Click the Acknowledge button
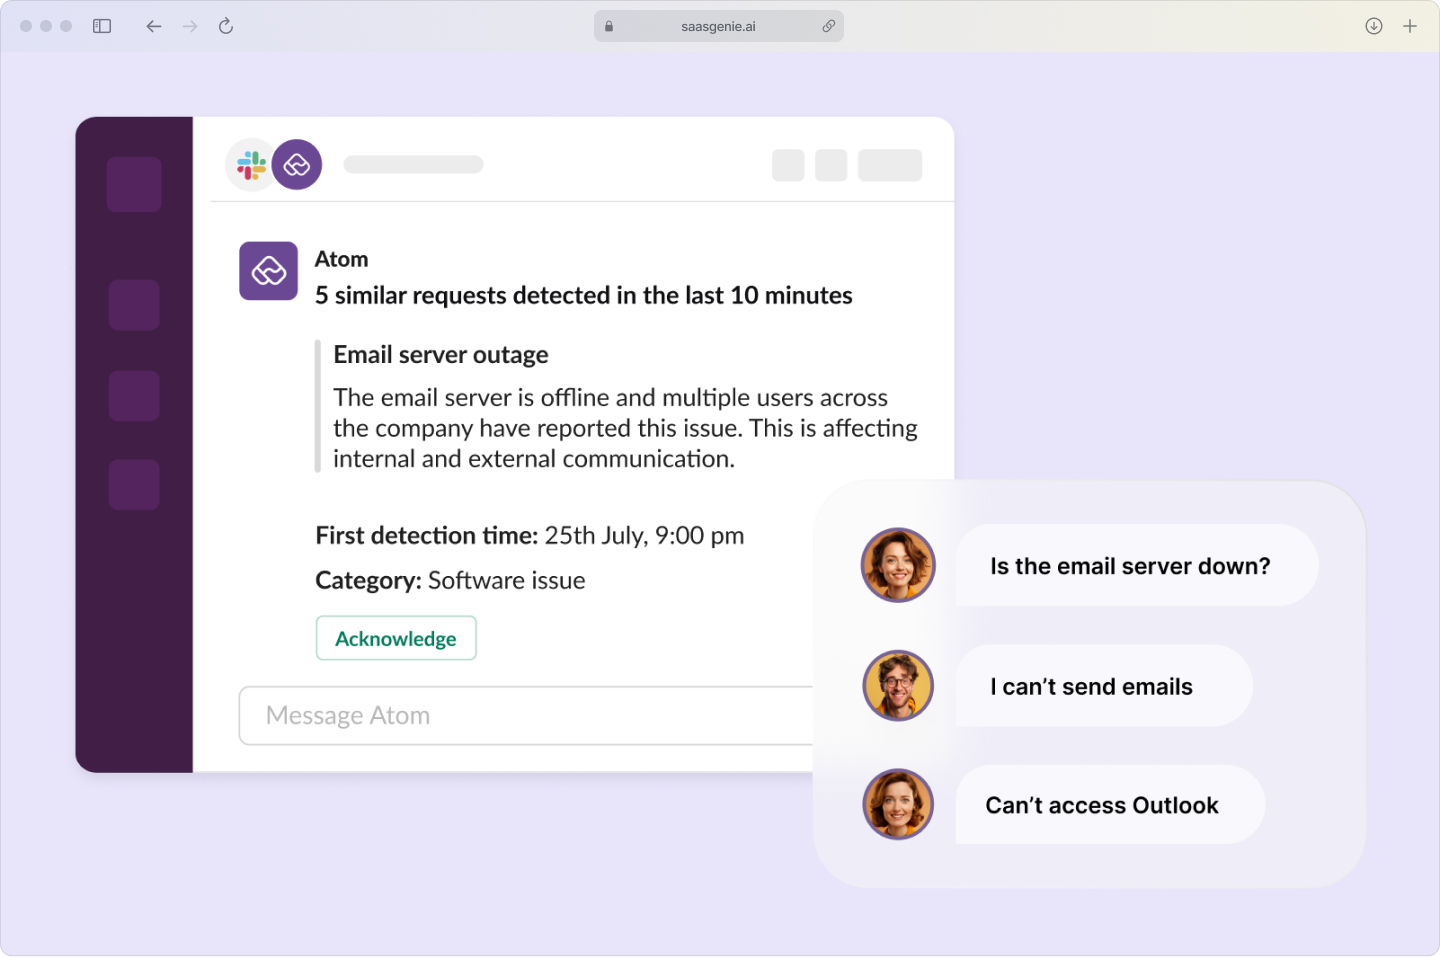 396,638
